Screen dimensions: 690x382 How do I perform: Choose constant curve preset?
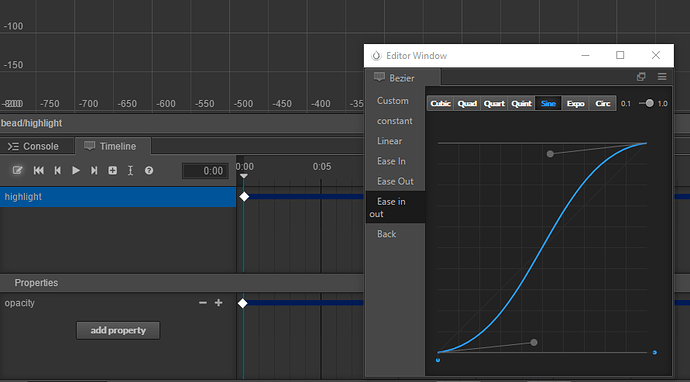[x=395, y=121]
